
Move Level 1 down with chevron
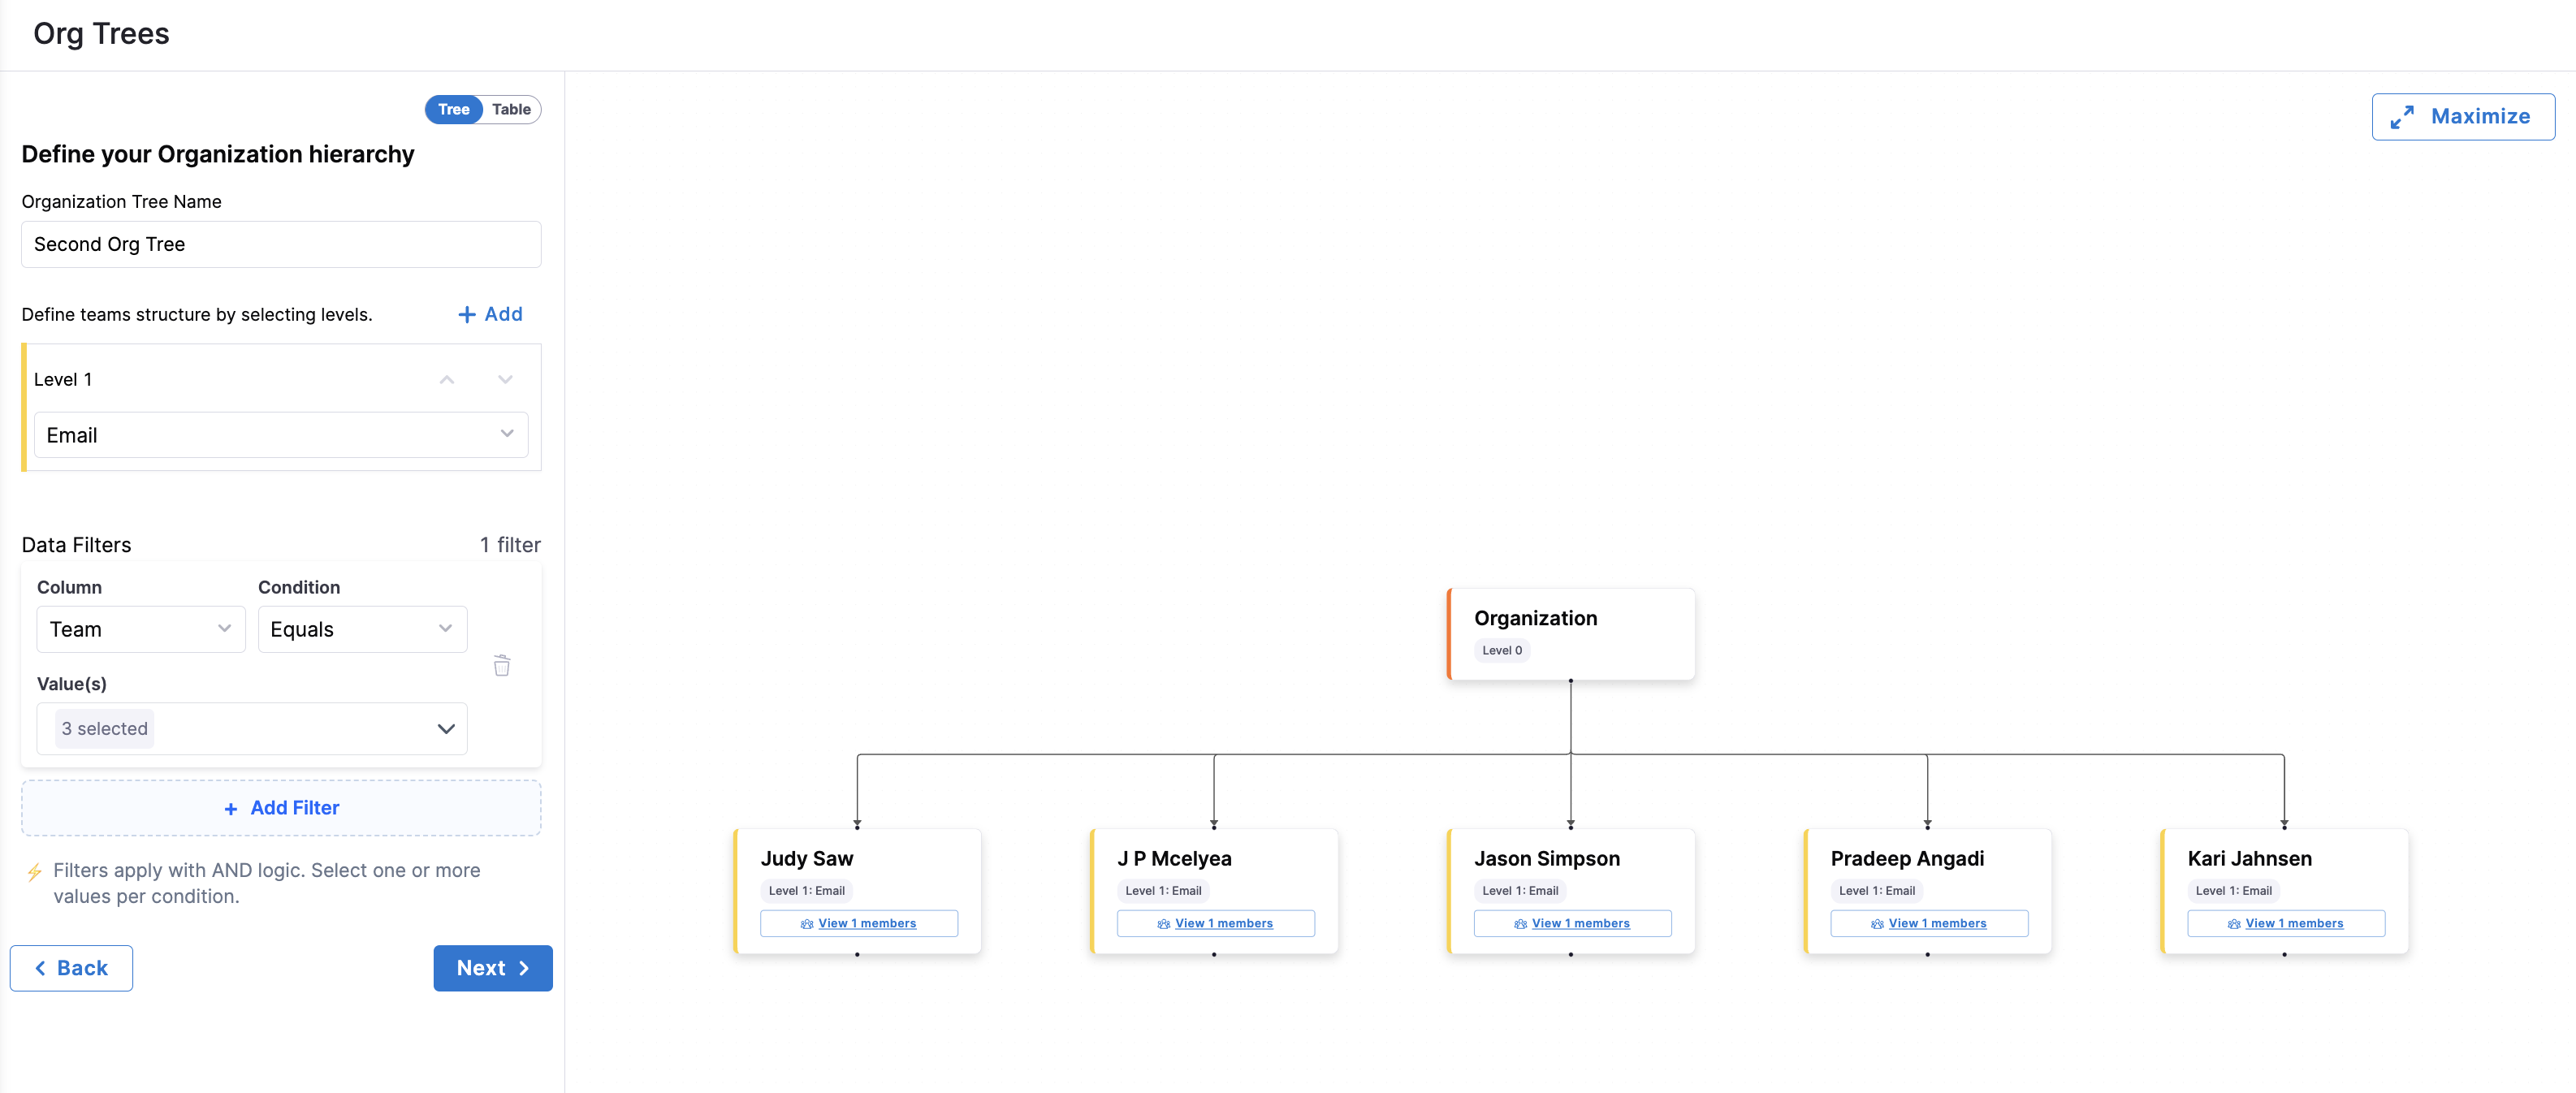click(505, 380)
